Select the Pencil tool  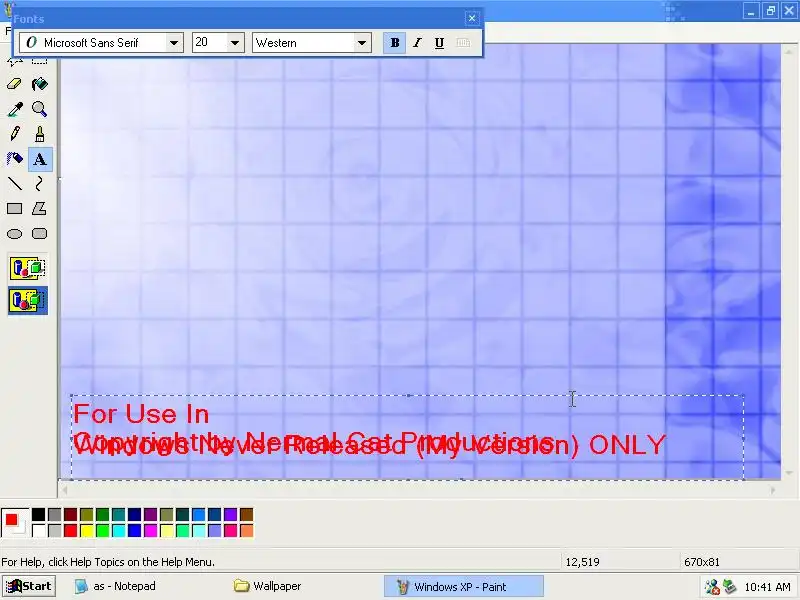(x=14, y=134)
